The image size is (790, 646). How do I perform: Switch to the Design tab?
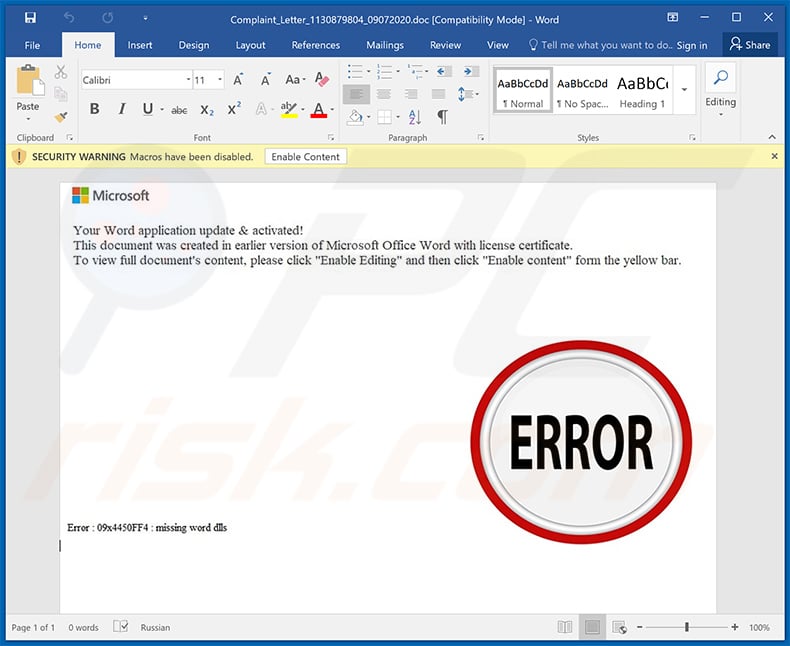pos(194,45)
